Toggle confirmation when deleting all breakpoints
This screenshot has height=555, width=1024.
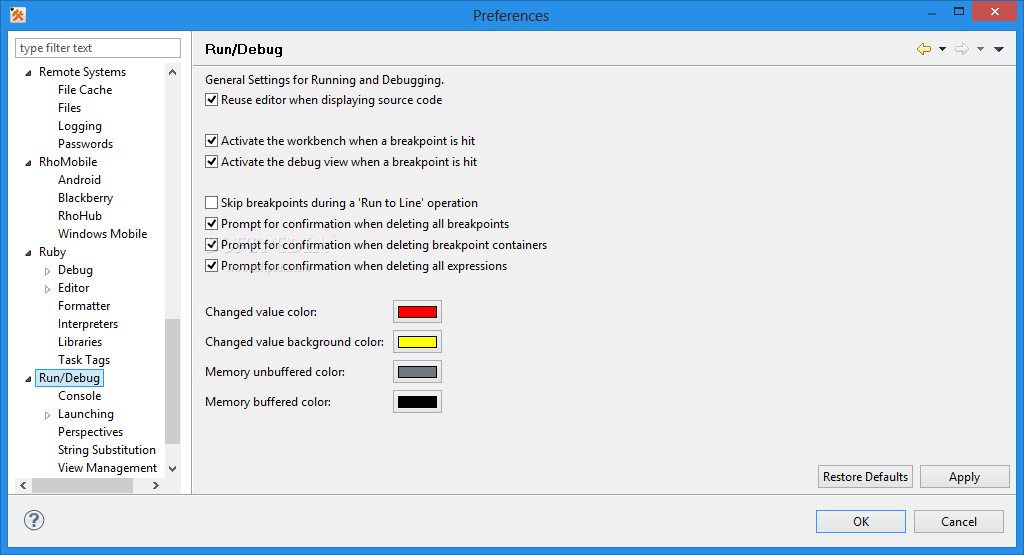[x=212, y=224]
